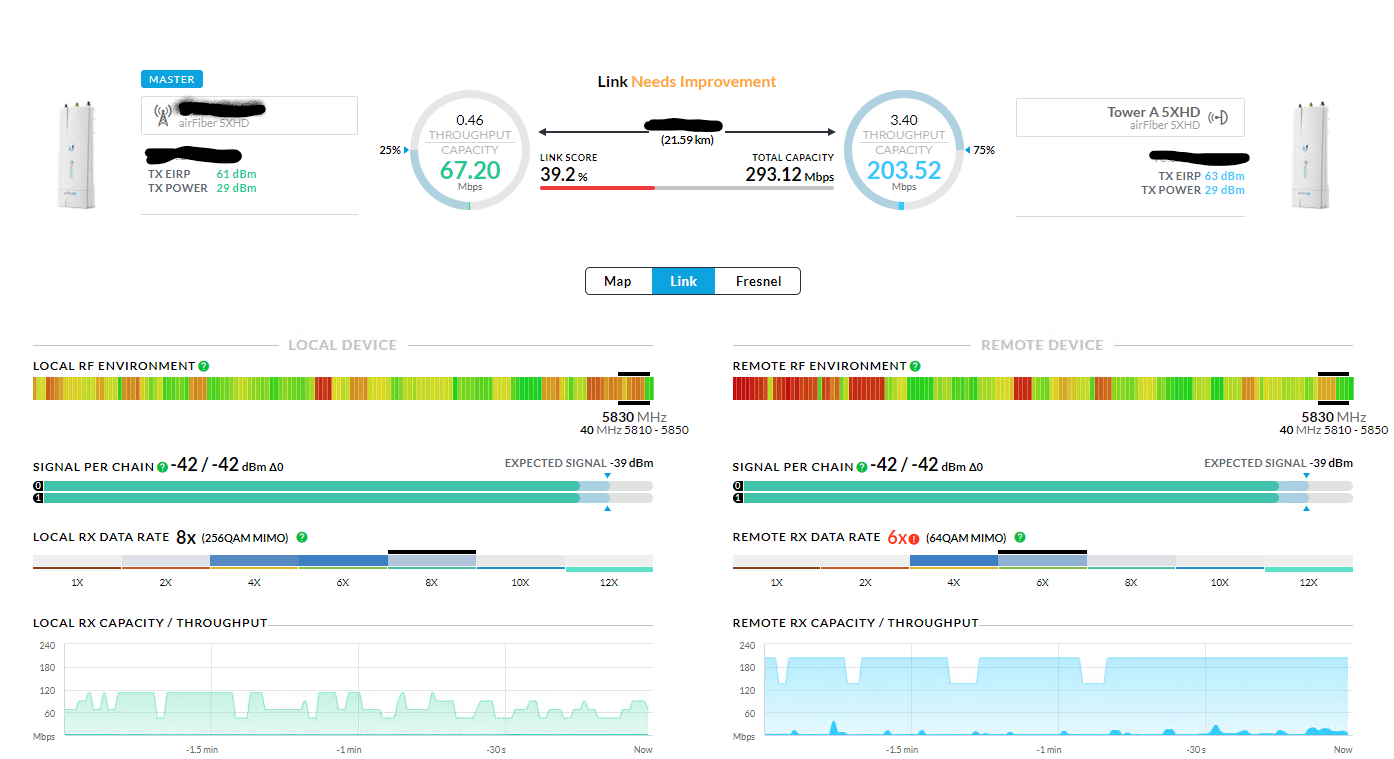
Task: Click help icon beside remote Signal Per Chain
Action: 862,467
